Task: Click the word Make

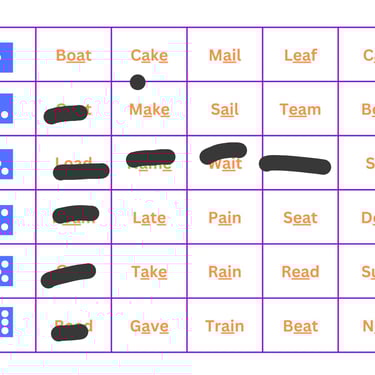Action: pos(149,110)
